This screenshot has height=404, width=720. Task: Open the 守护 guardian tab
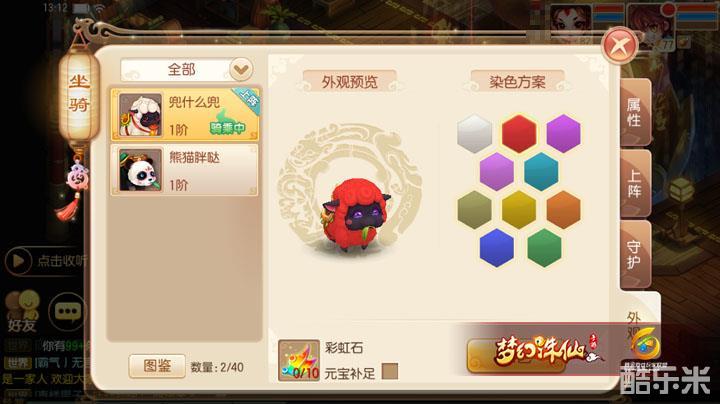(635, 255)
